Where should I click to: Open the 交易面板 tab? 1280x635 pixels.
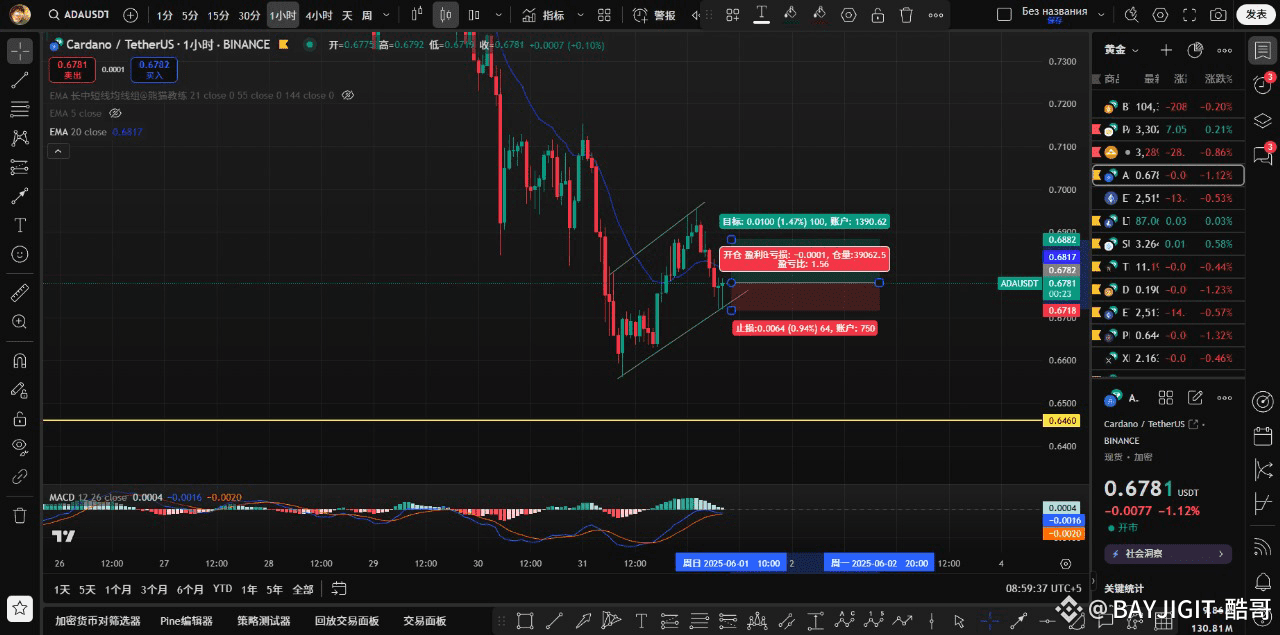pyautogui.click(x=424, y=621)
